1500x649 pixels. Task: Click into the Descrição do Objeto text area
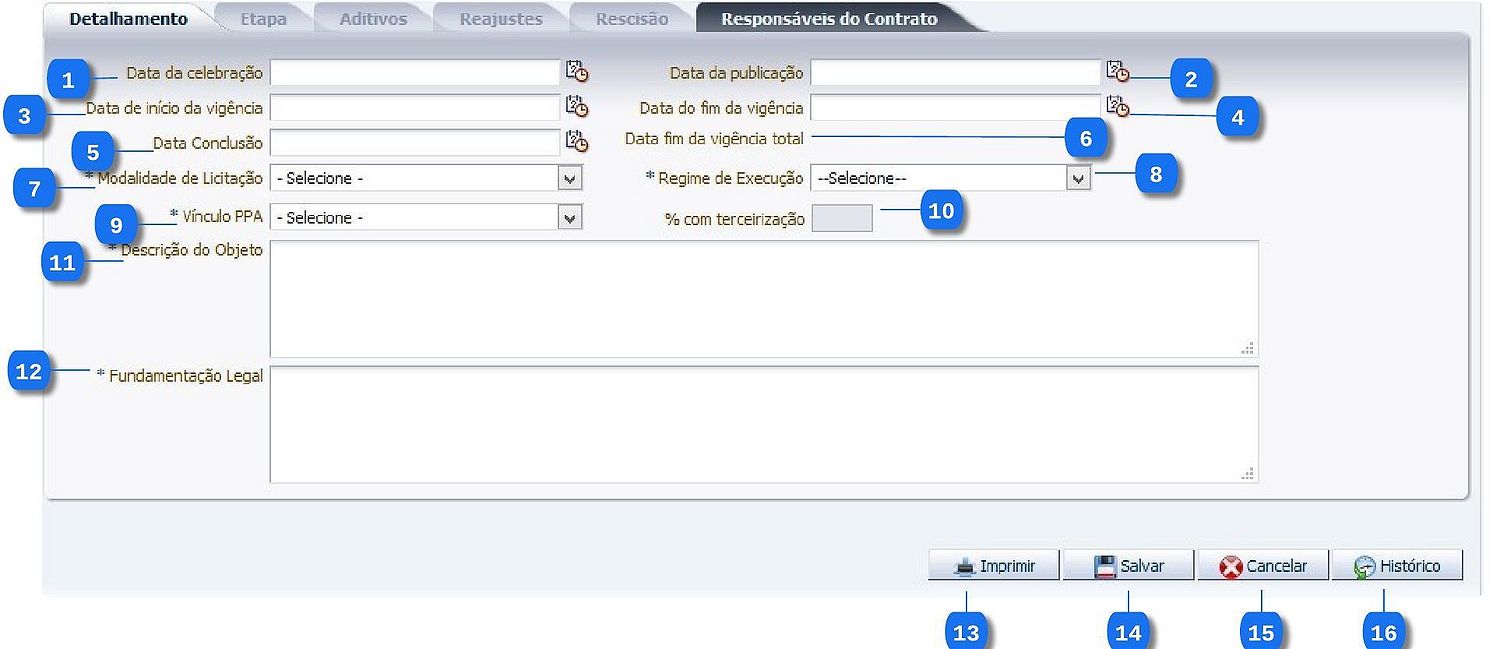pyautogui.click(x=763, y=299)
